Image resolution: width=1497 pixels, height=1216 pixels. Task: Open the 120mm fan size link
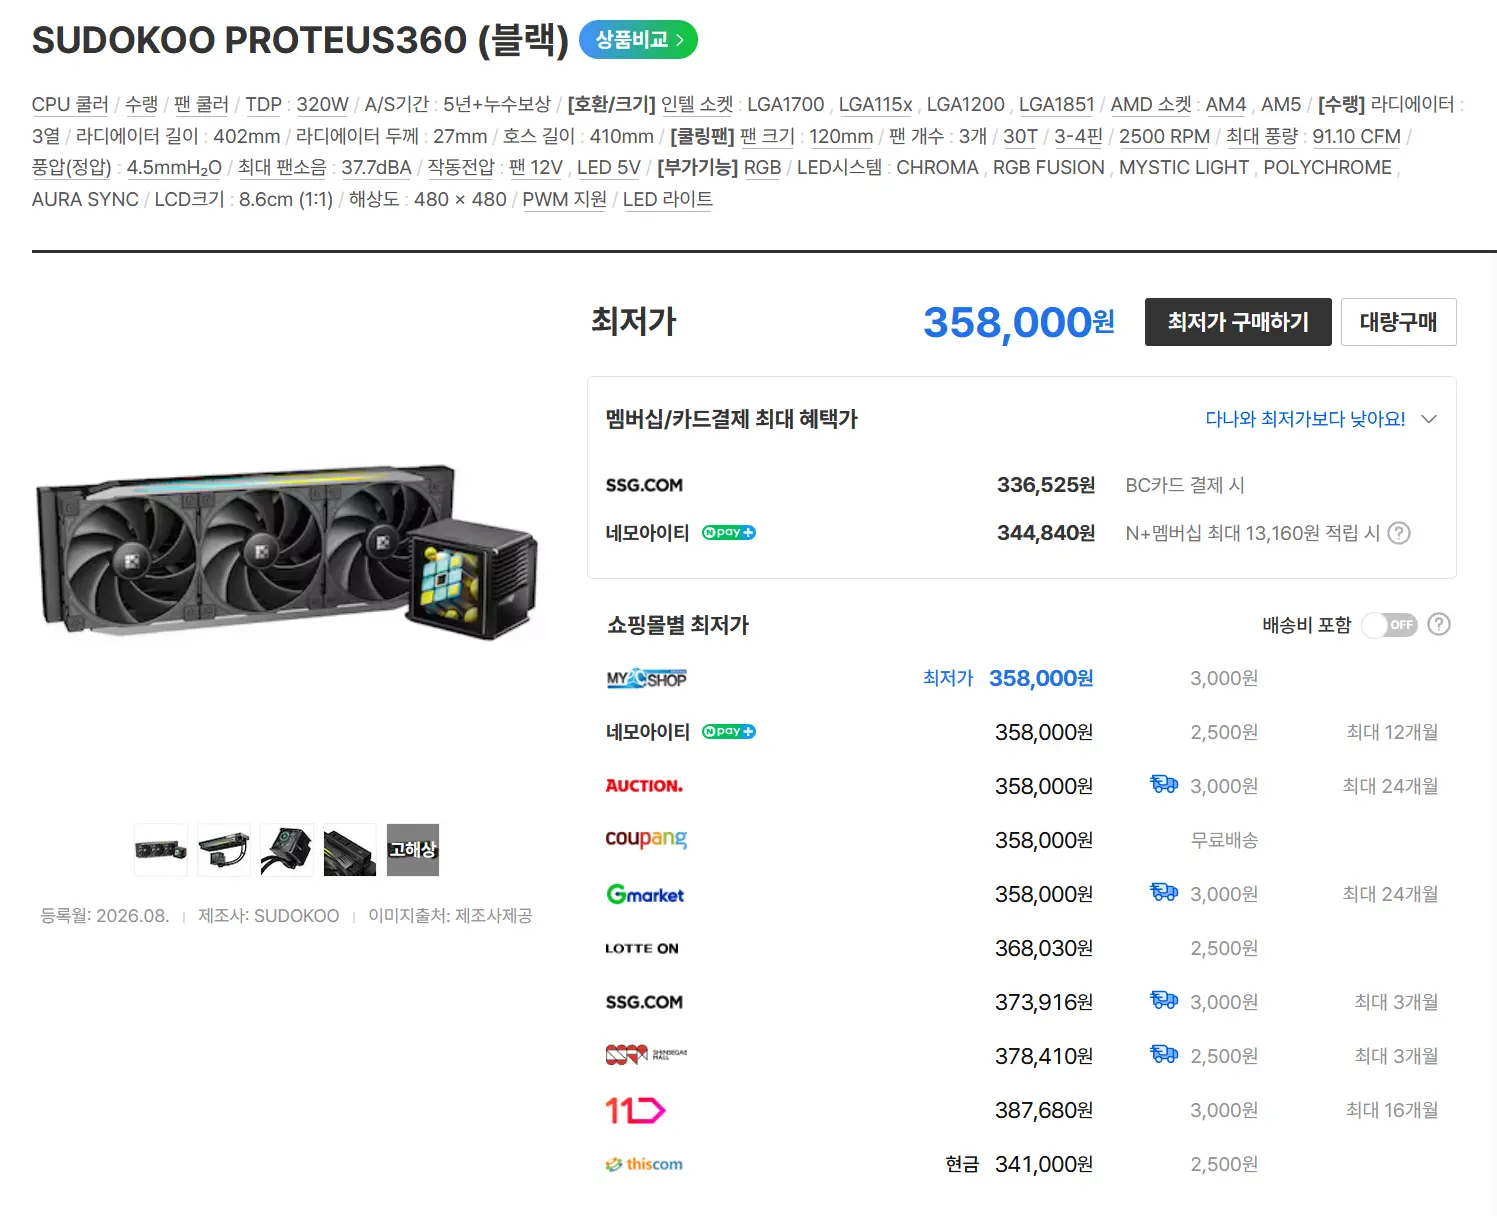[841, 137]
